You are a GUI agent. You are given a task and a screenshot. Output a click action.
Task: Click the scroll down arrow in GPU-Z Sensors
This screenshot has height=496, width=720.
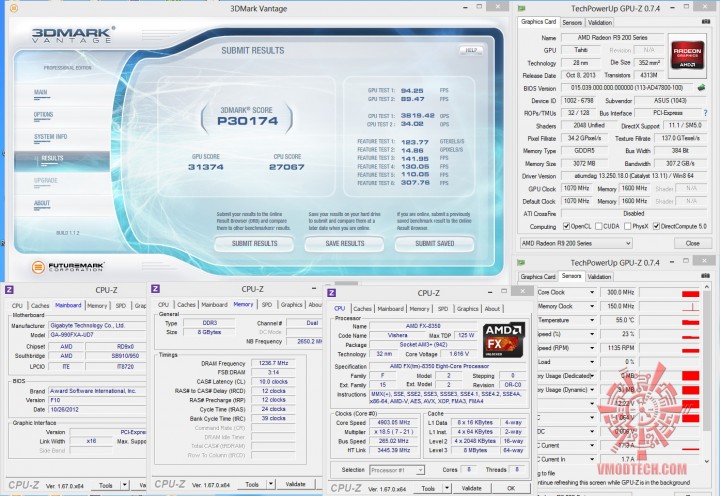(x=707, y=461)
